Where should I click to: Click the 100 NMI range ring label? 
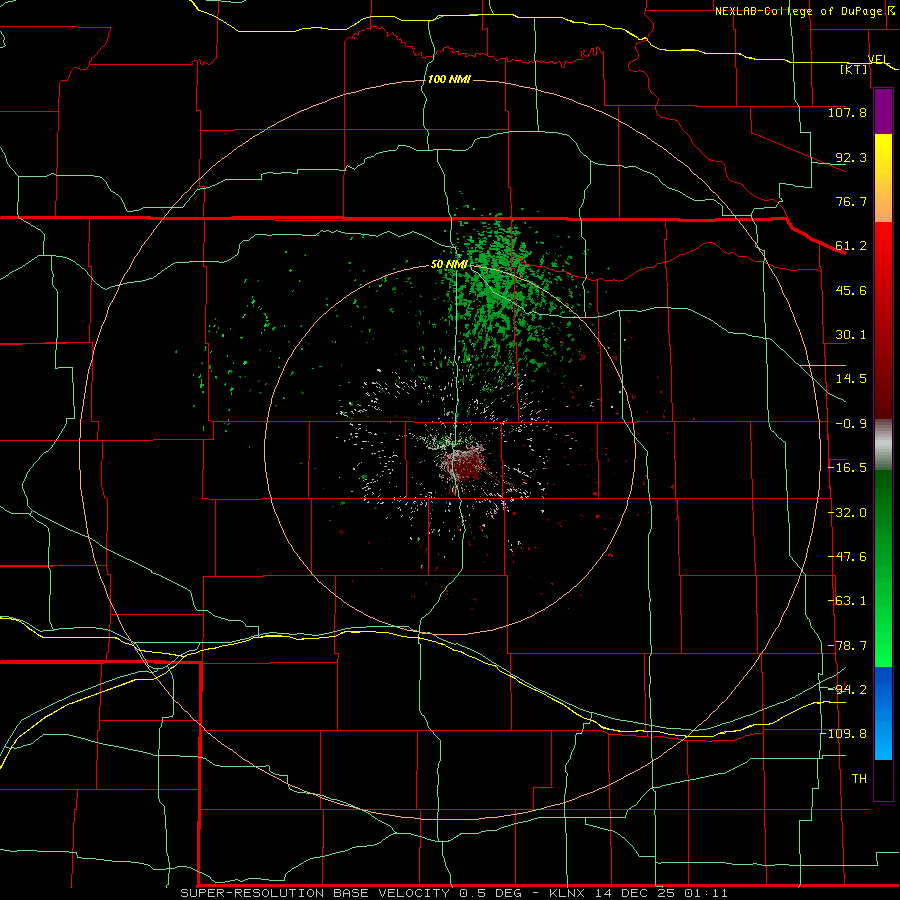[x=449, y=79]
